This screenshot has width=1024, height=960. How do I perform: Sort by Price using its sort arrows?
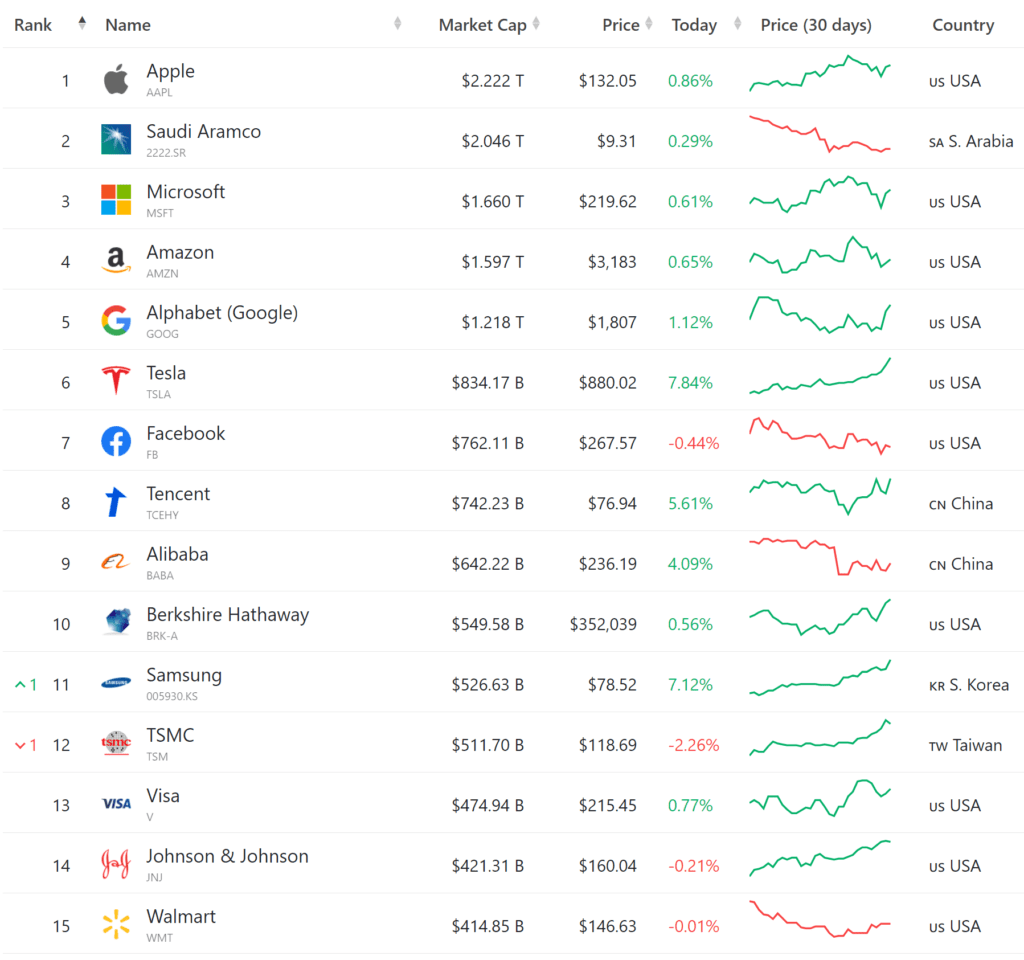tap(649, 24)
